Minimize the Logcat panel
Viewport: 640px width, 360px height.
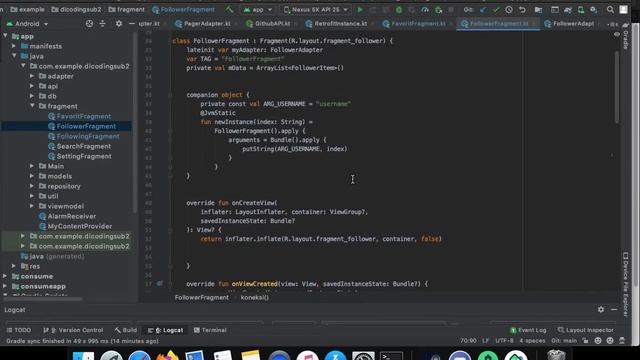tap(614, 309)
